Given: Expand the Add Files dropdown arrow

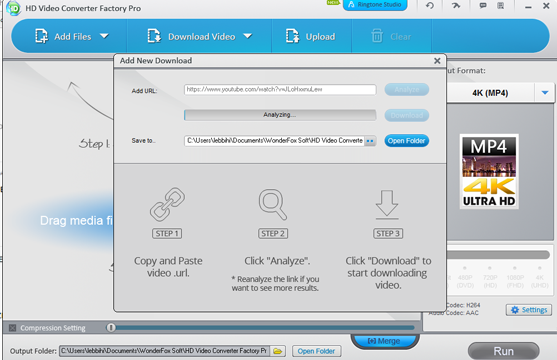Looking at the screenshot, I should click(104, 36).
